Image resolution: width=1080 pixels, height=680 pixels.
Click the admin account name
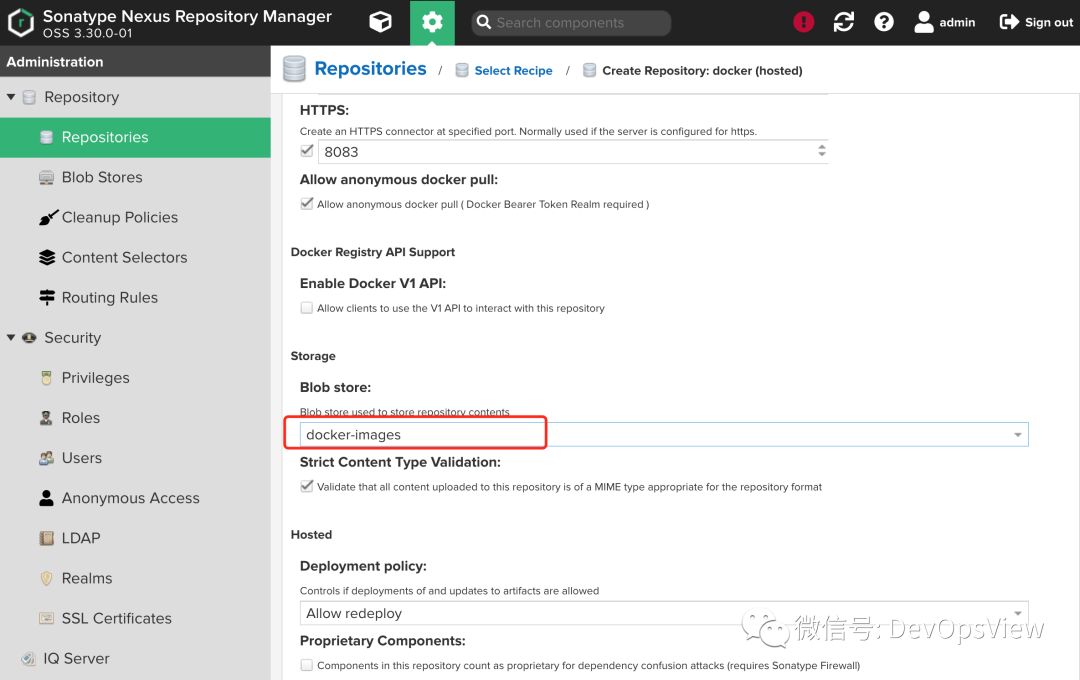pyautogui.click(x=957, y=22)
